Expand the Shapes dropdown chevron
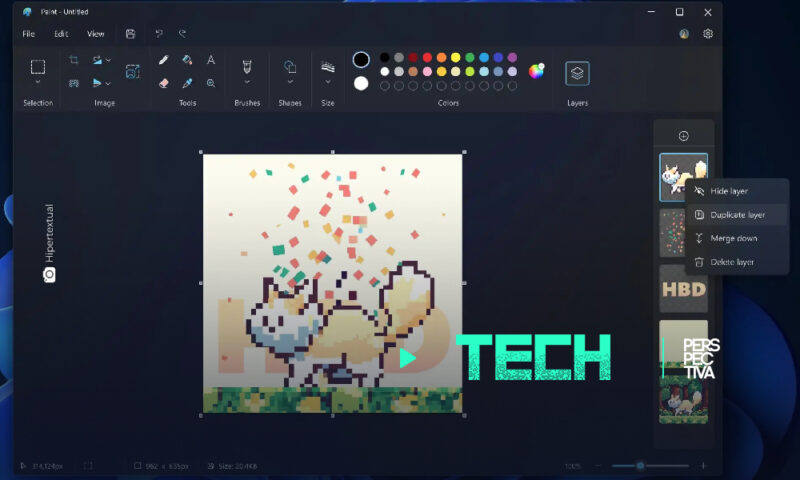The width and height of the screenshot is (800, 480). point(290,82)
